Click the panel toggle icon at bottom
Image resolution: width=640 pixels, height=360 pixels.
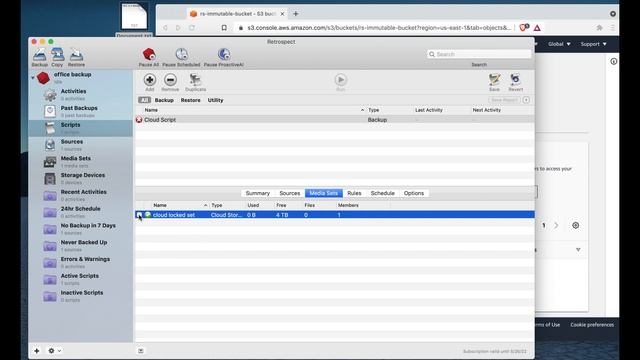141,351
